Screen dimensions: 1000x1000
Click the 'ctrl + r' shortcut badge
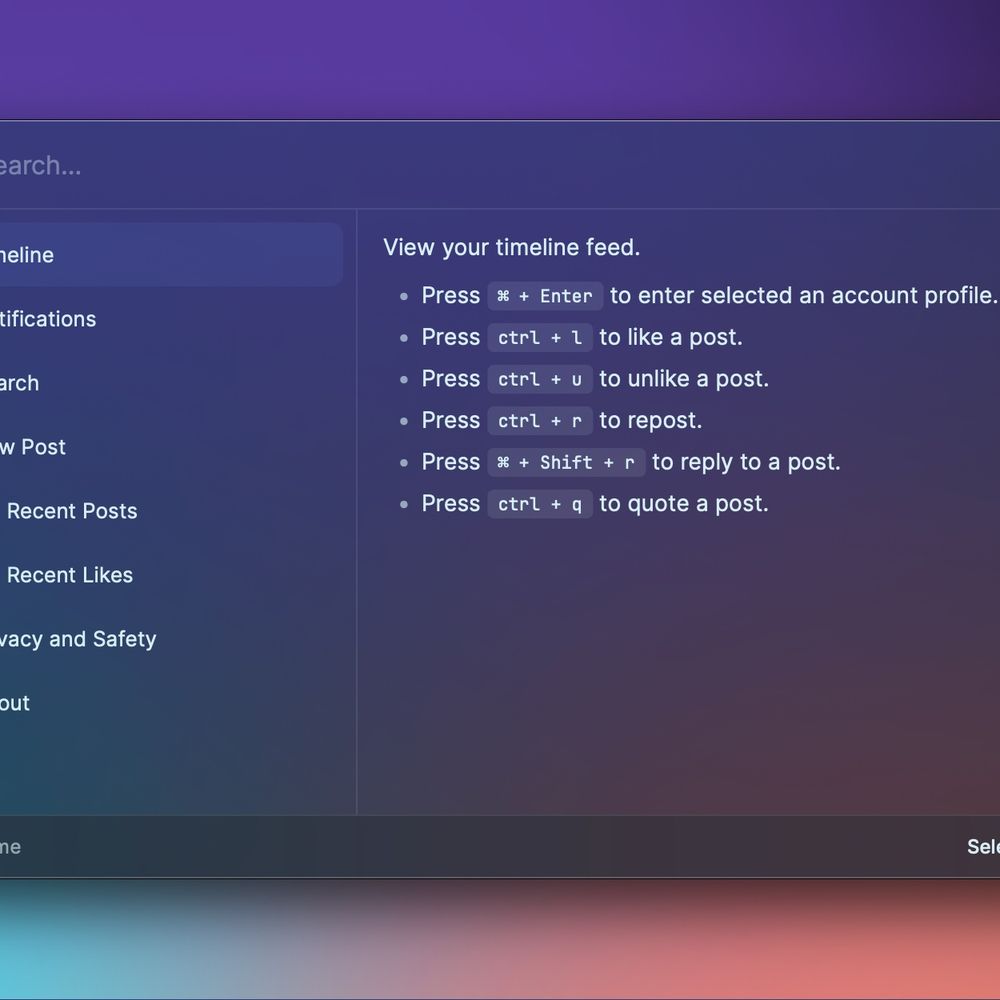pyautogui.click(x=540, y=421)
